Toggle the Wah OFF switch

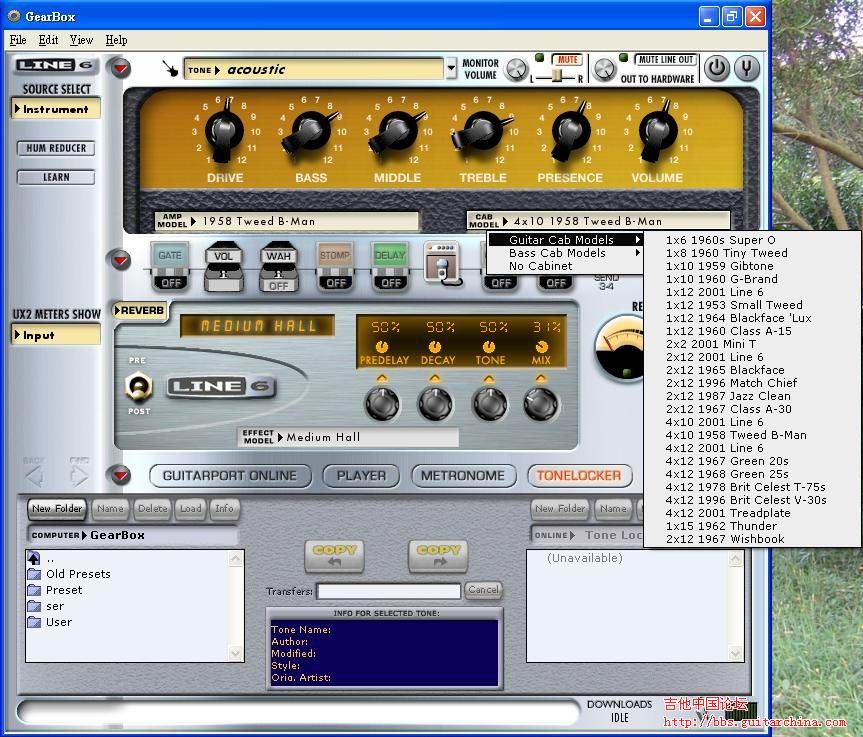pyautogui.click(x=278, y=286)
